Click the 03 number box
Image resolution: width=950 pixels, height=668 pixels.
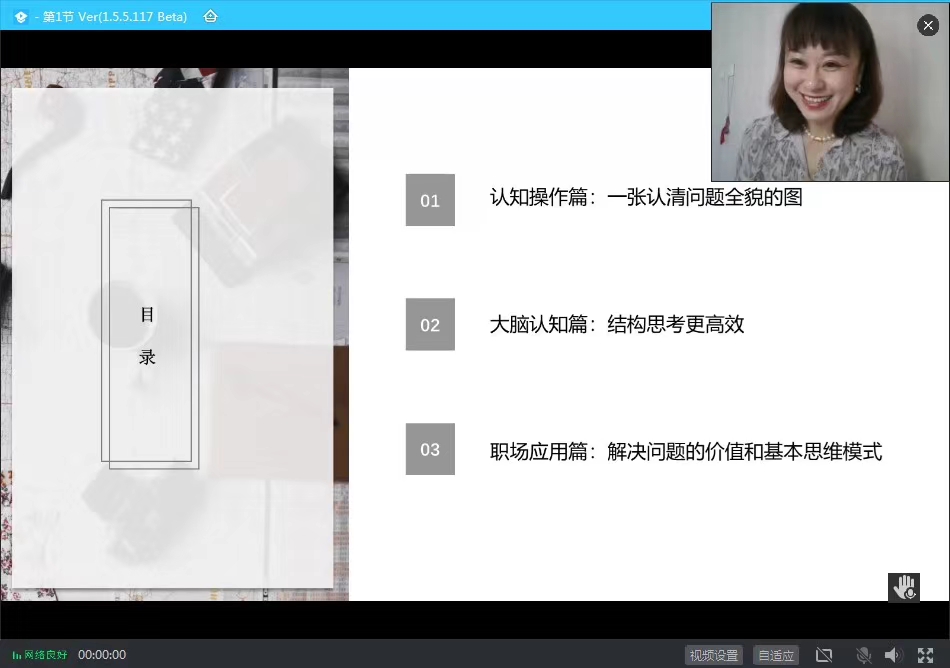click(x=430, y=449)
